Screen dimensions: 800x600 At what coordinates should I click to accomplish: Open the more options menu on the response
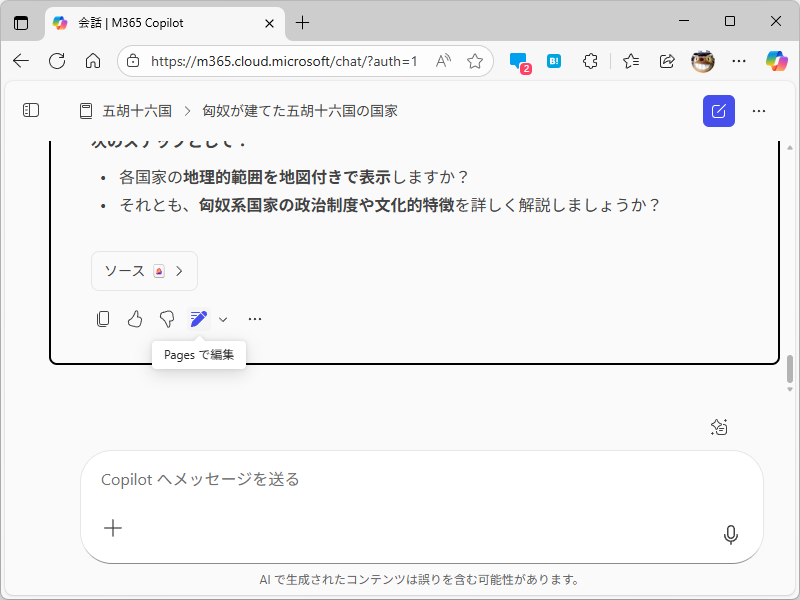pos(254,318)
